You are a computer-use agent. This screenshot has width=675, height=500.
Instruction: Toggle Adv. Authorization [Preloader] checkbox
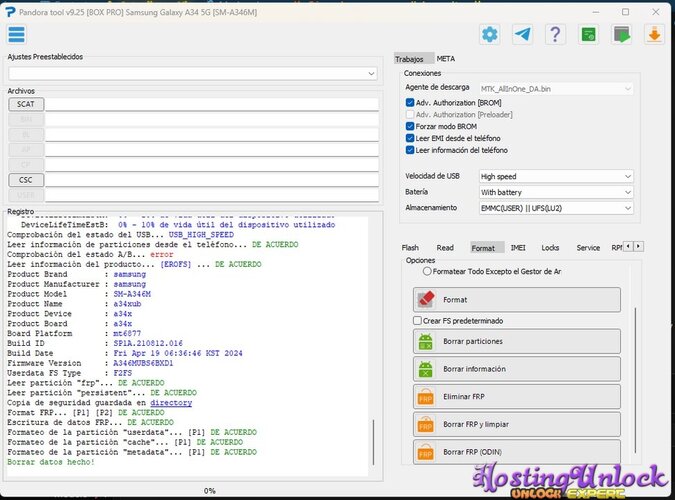pyautogui.click(x=410, y=115)
